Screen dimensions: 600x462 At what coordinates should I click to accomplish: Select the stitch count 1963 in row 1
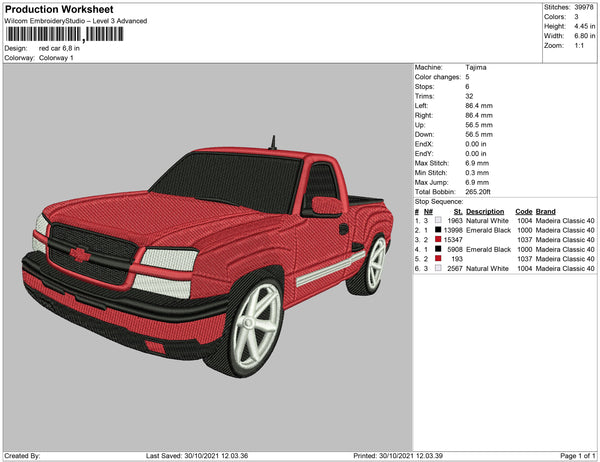(455, 221)
